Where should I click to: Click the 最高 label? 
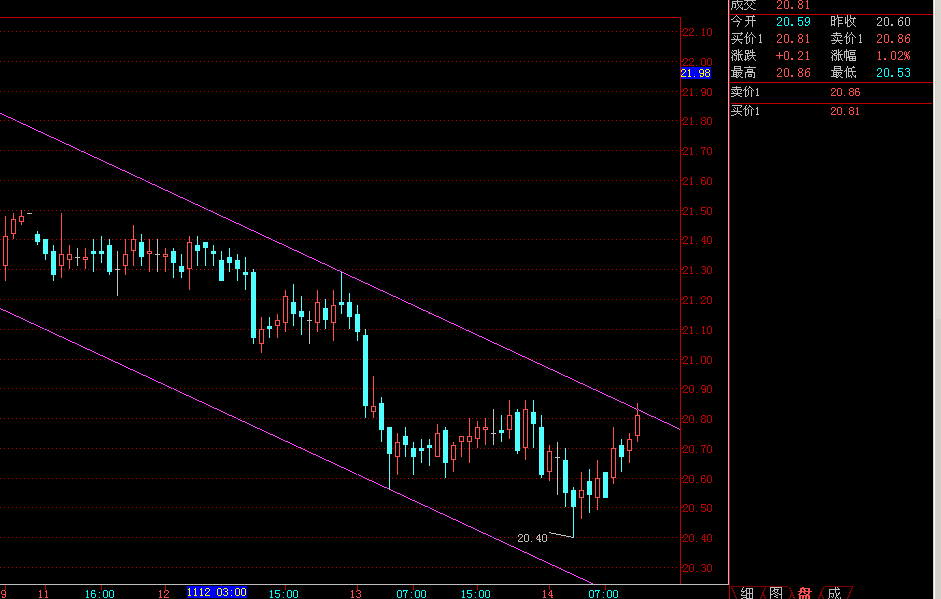pos(744,73)
